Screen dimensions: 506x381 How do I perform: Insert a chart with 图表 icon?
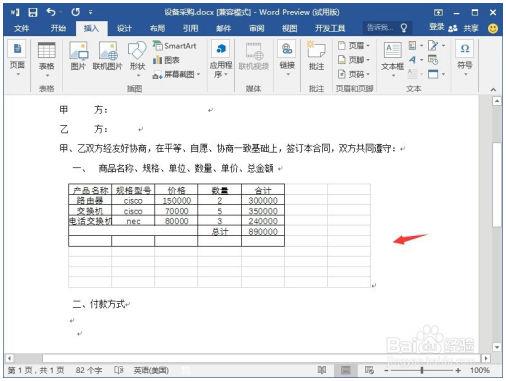tap(166, 60)
